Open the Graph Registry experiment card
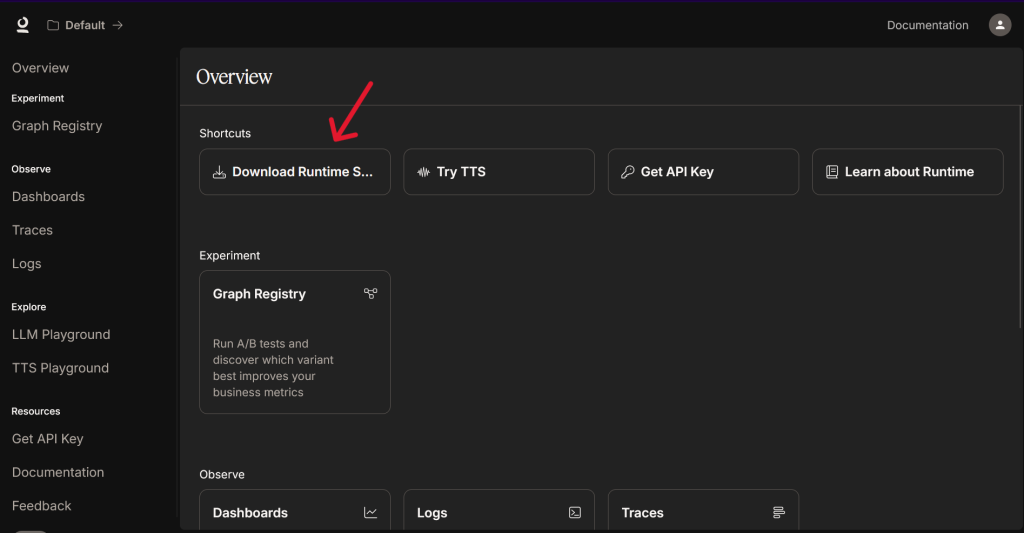The image size is (1024, 533). [294, 341]
